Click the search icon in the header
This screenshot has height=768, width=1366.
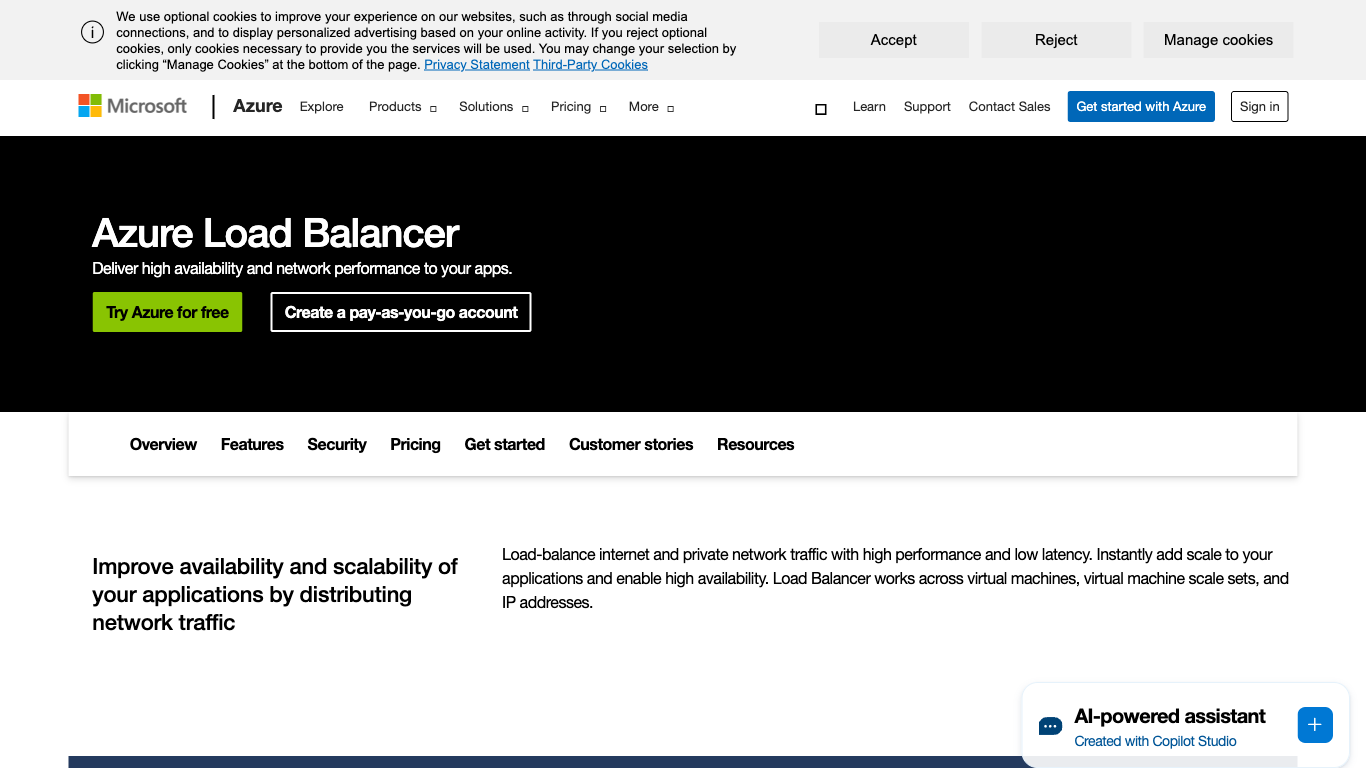point(821,108)
